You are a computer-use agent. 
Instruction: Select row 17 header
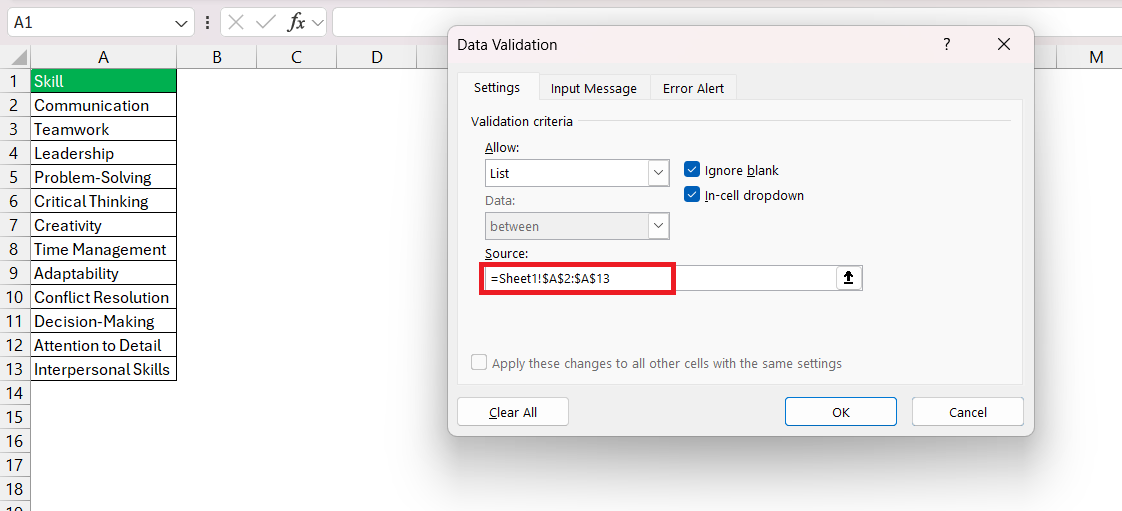[15, 465]
